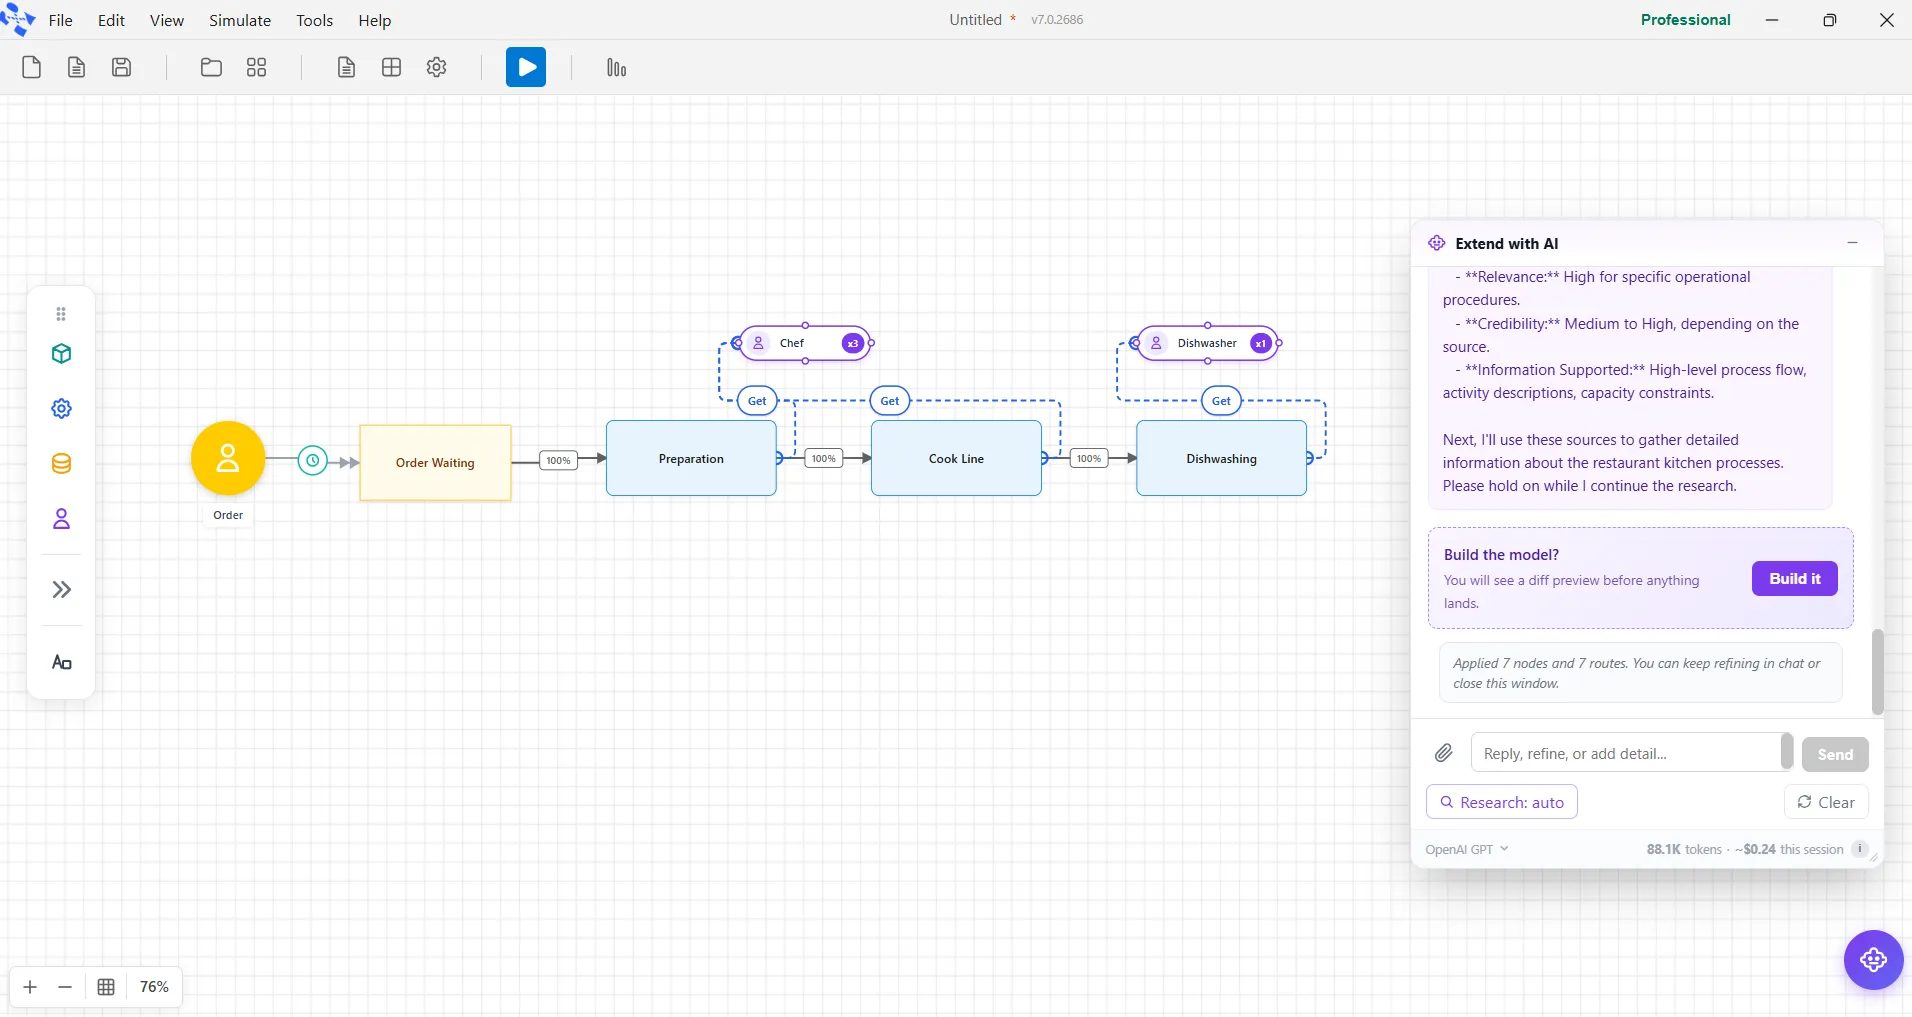Select the Chef resource node
This screenshot has width=1912, height=1017.
tap(804, 343)
